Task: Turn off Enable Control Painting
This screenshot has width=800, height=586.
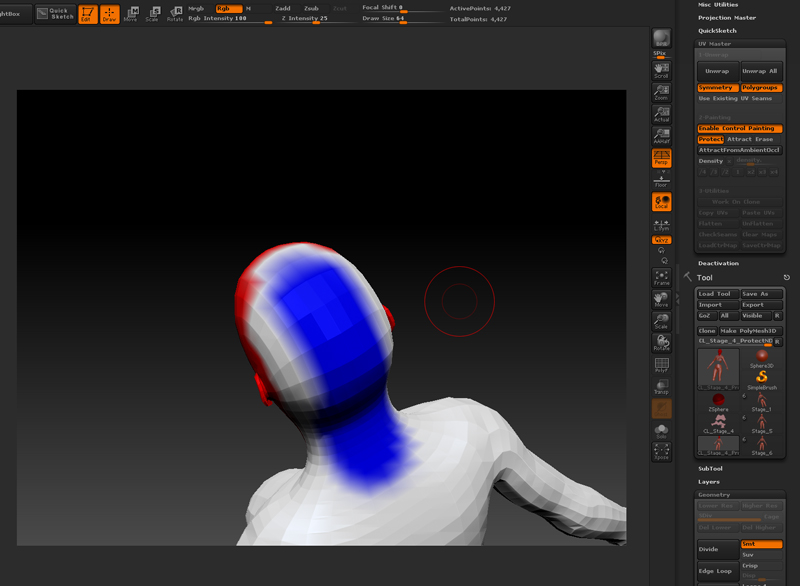Action: pos(740,128)
